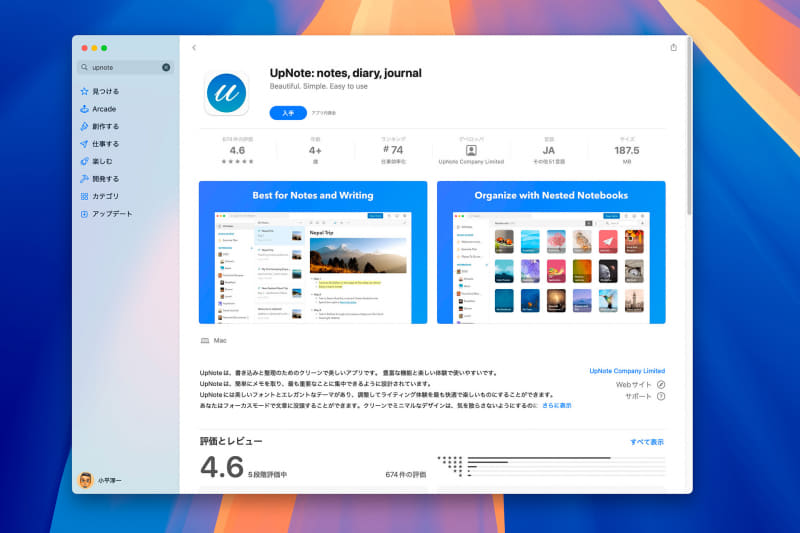Image resolution: width=800 pixels, height=533 pixels.
Task: Click the 評価とレビュー heading
Action: pyautogui.click(x=231, y=441)
